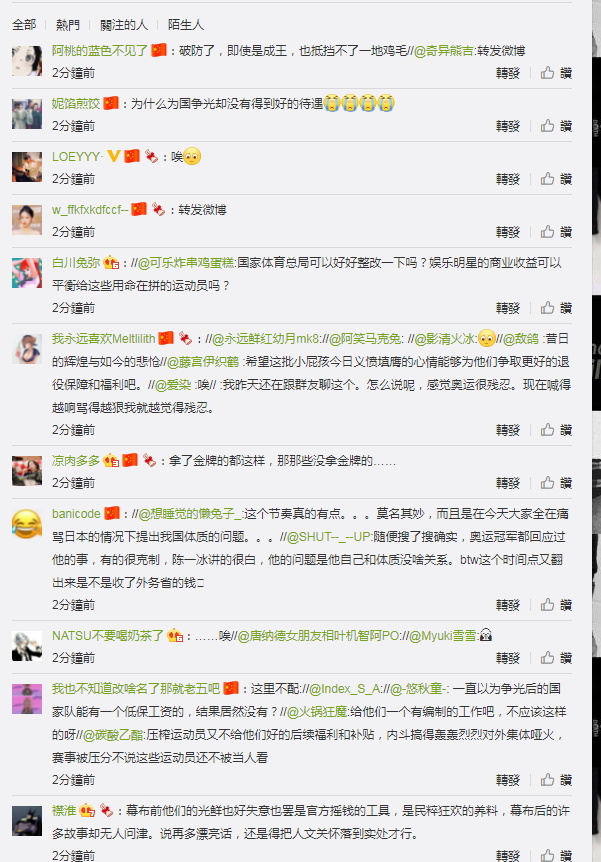Screen dimensions: 601x862
Task: Click 轉發 on 白川兔弥's comment
Action: pos(508,308)
